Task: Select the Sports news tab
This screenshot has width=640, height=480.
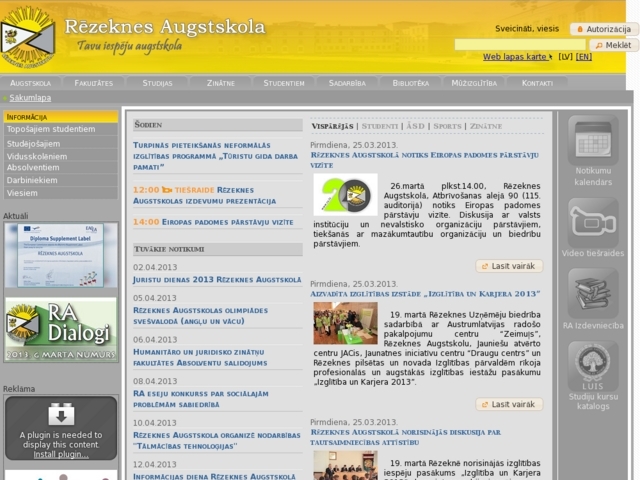Action: pyautogui.click(x=447, y=126)
